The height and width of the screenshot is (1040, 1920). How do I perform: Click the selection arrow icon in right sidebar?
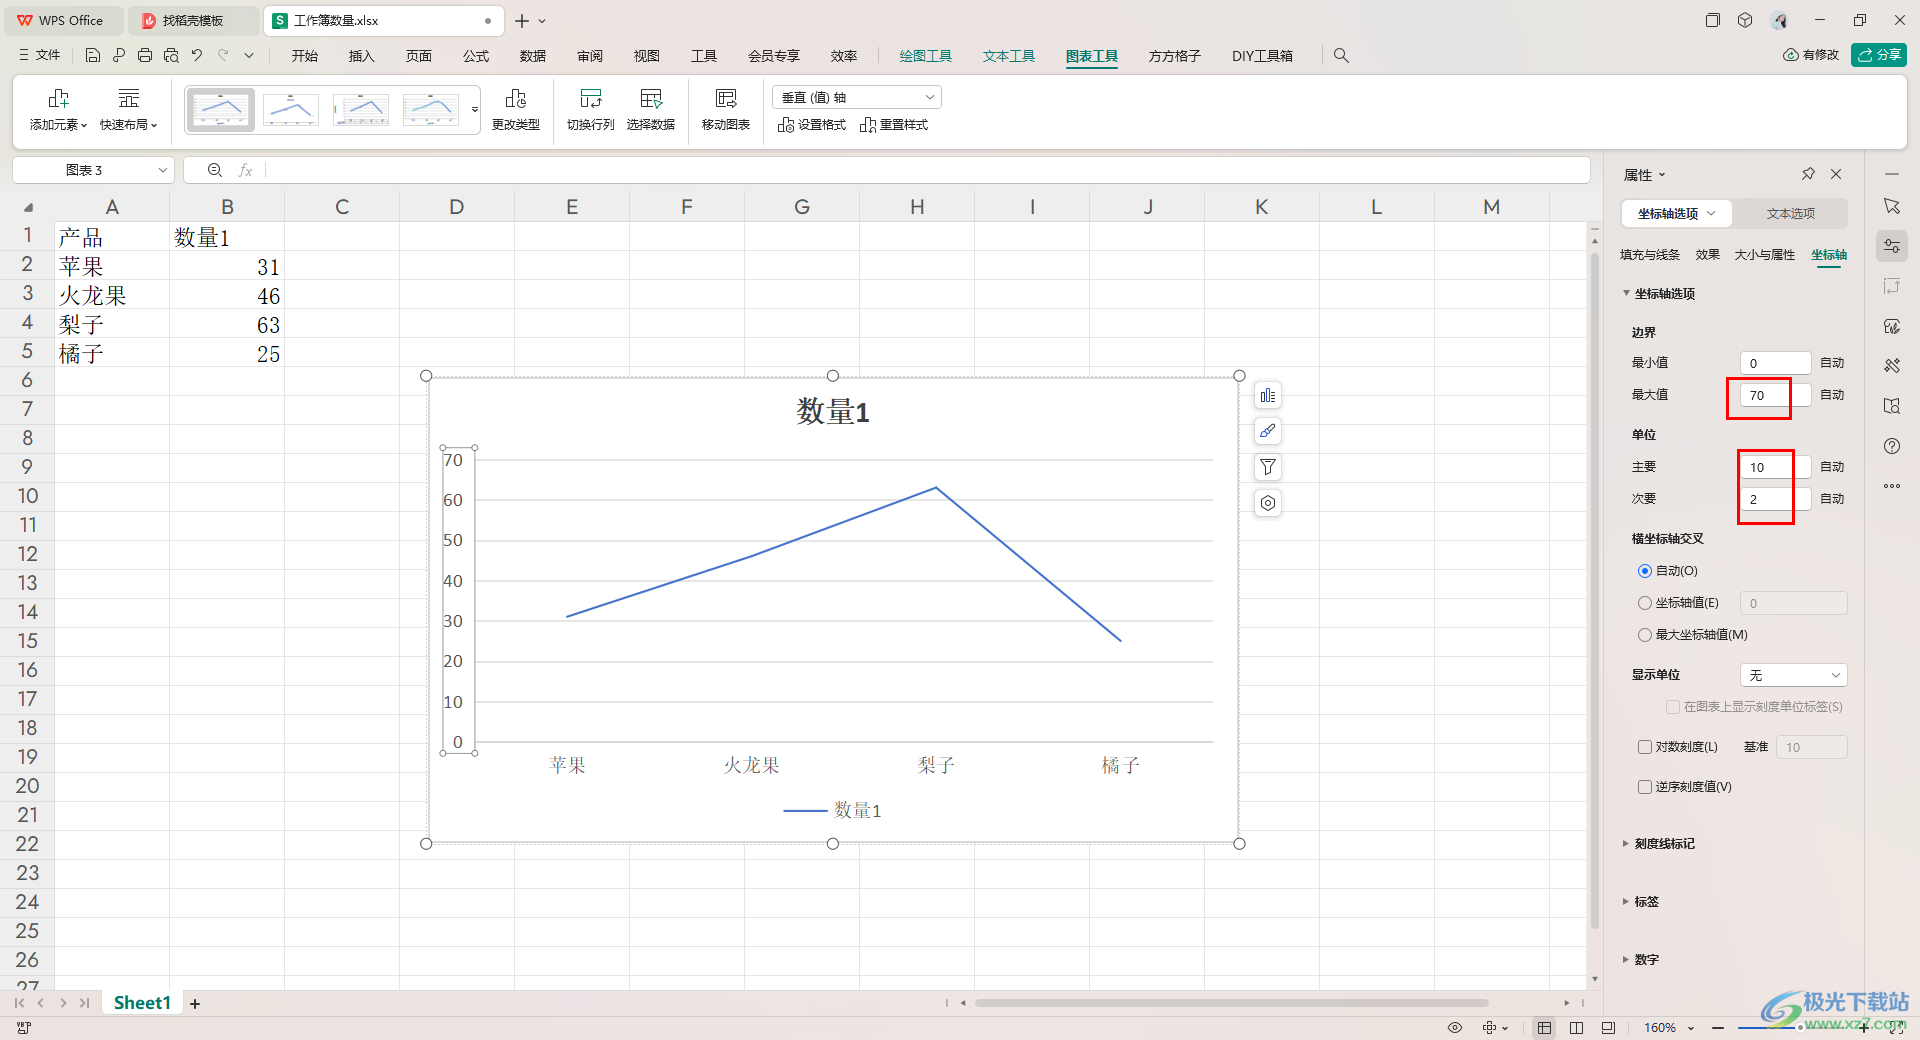(x=1892, y=206)
